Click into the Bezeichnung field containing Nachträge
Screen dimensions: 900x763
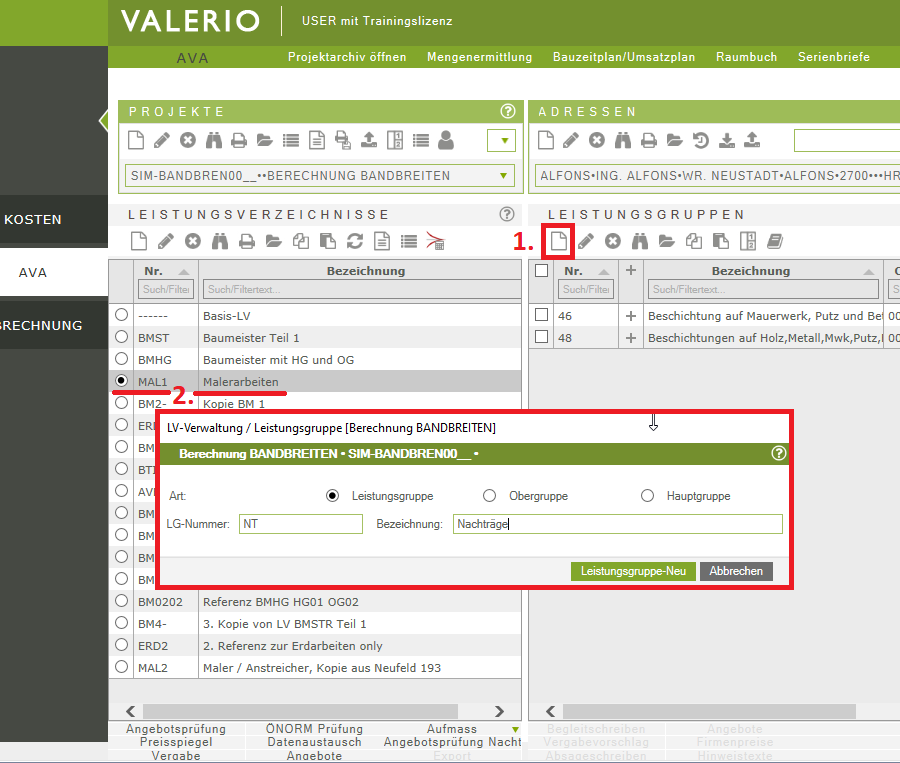tap(615, 524)
